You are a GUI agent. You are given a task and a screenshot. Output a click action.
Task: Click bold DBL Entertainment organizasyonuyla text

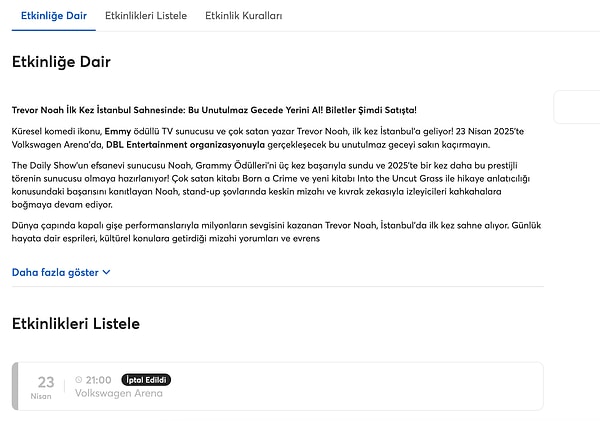pyautogui.click(x=185, y=145)
